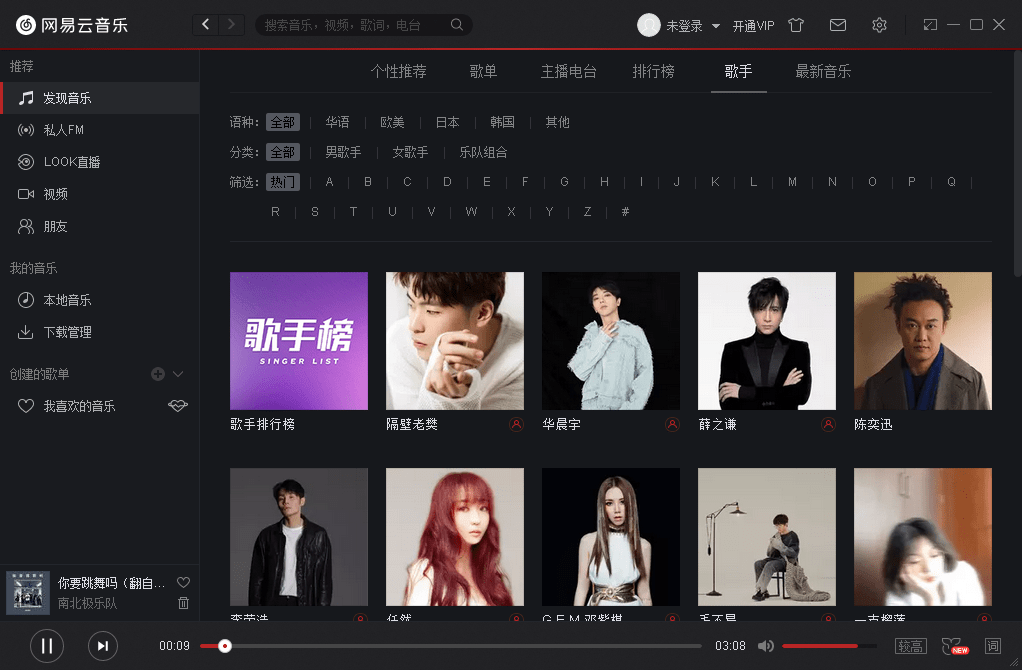The height and width of the screenshot is (670, 1022).
Task: Collapse the 创建的歌单 section chevron
Action: tap(178, 374)
